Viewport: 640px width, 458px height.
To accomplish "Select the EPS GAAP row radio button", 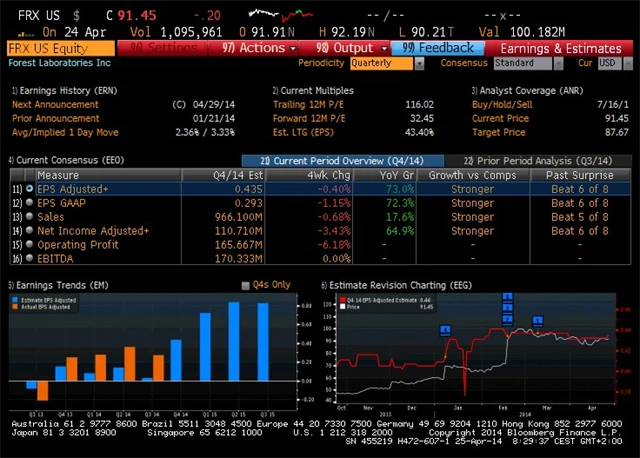I will [29, 202].
